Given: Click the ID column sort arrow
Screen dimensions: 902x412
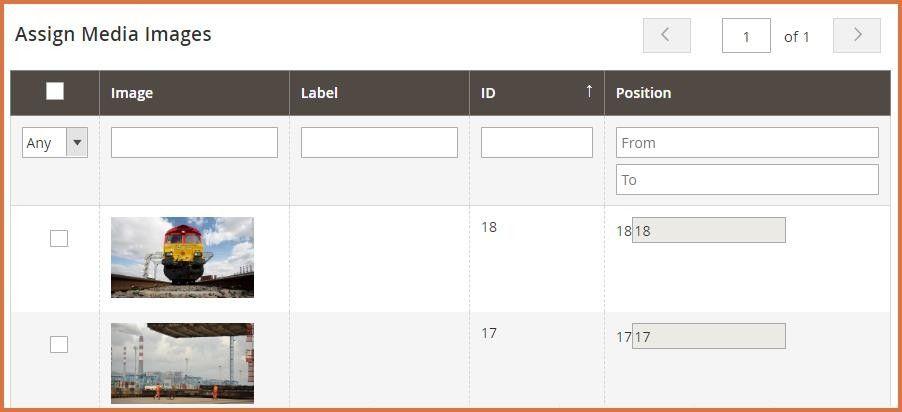Looking at the screenshot, I should (589, 91).
